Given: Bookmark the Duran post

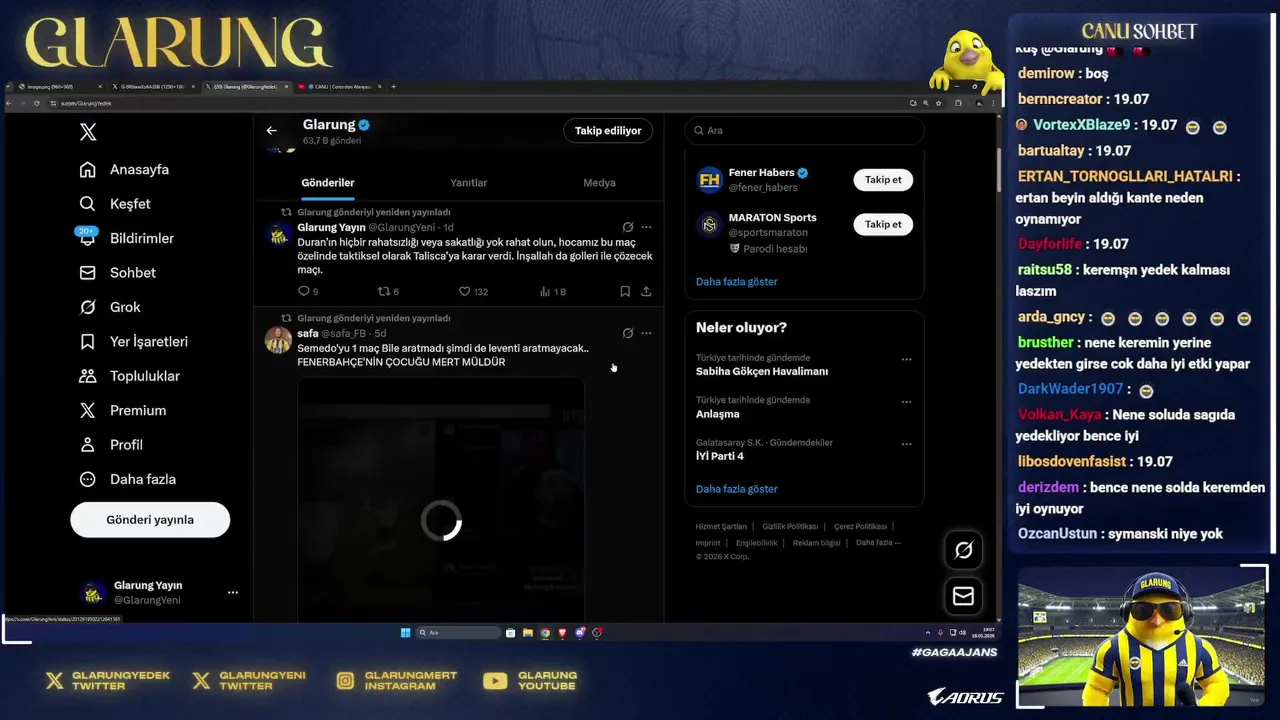Looking at the screenshot, I should coord(625,291).
